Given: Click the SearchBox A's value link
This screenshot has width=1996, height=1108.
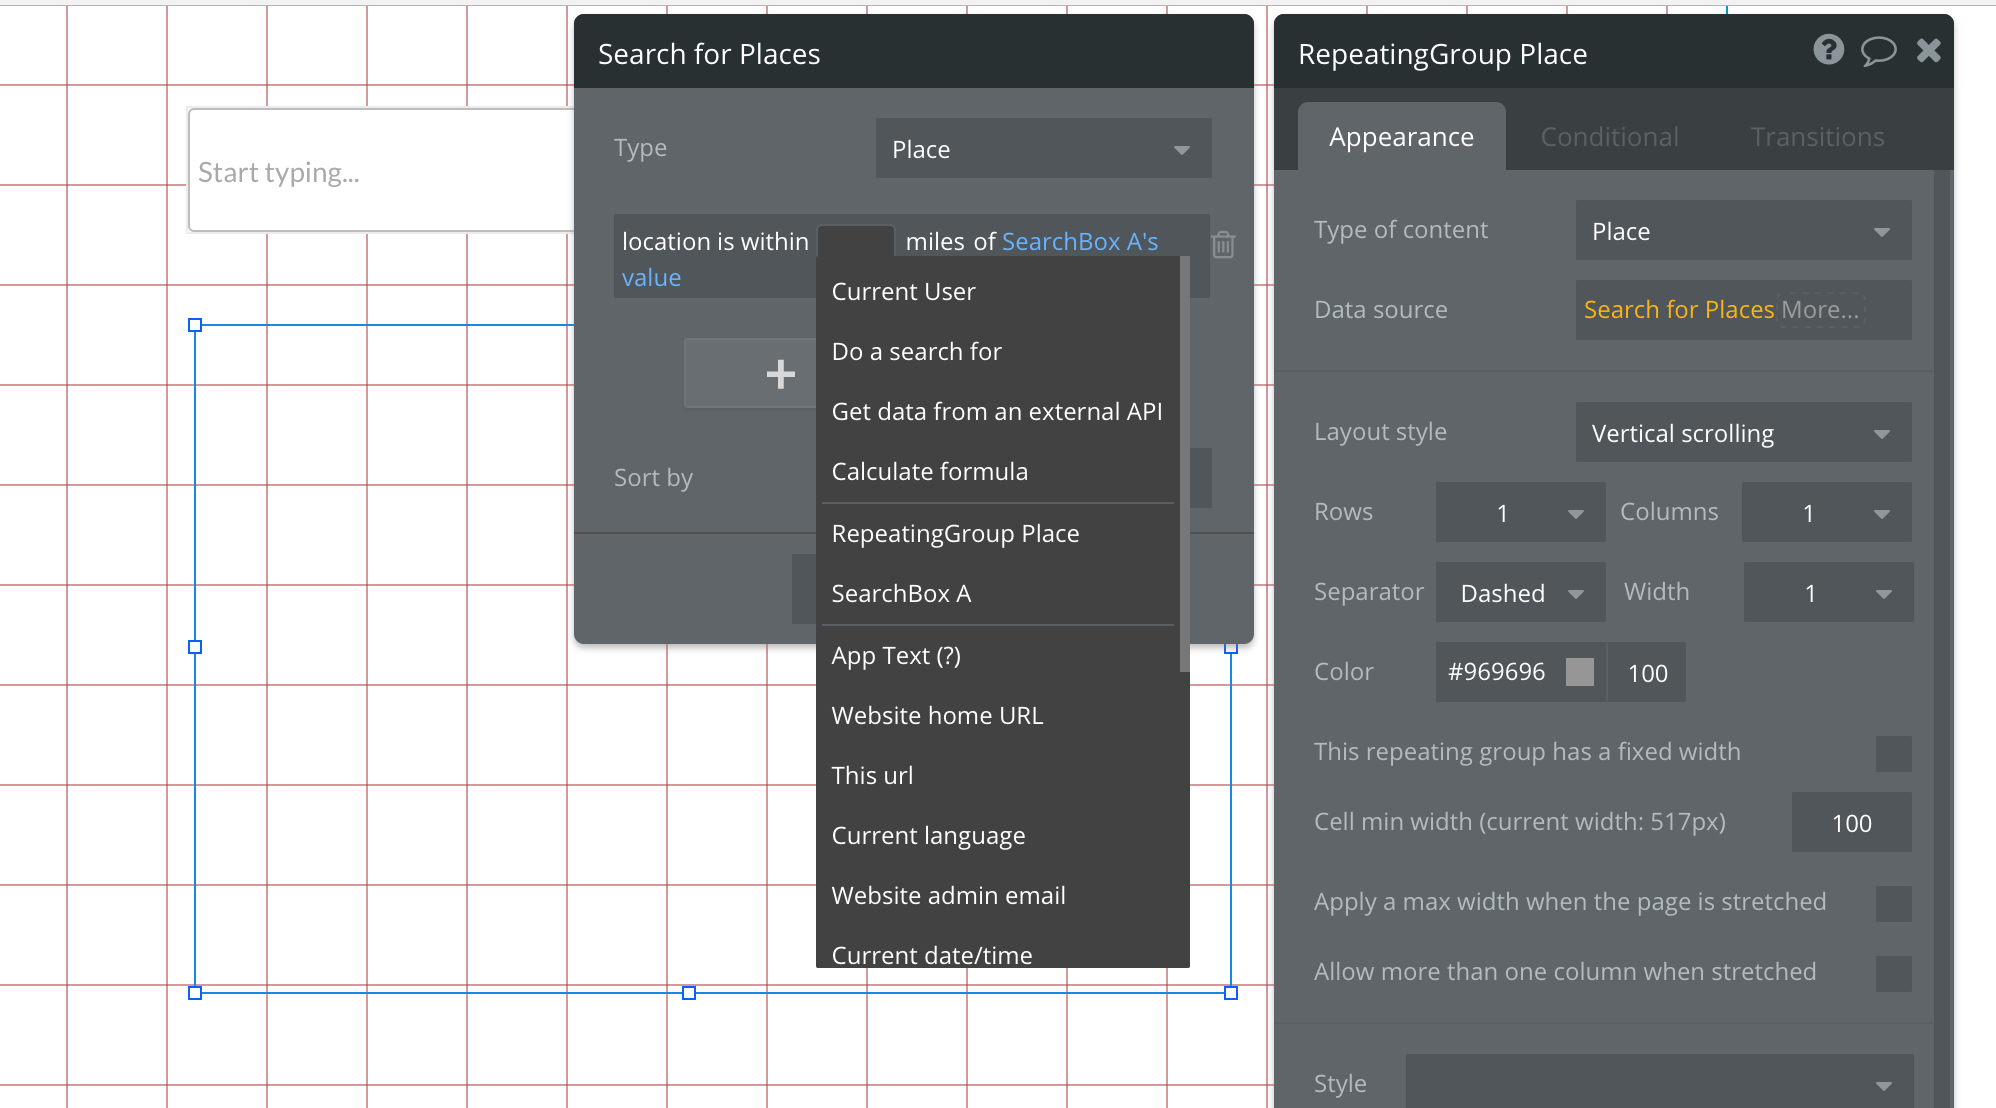Looking at the screenshot, I should 1079,242.
